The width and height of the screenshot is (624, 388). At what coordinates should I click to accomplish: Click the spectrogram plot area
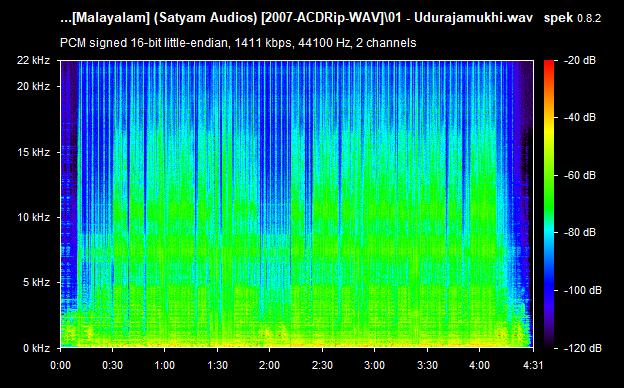pos(297,204)
